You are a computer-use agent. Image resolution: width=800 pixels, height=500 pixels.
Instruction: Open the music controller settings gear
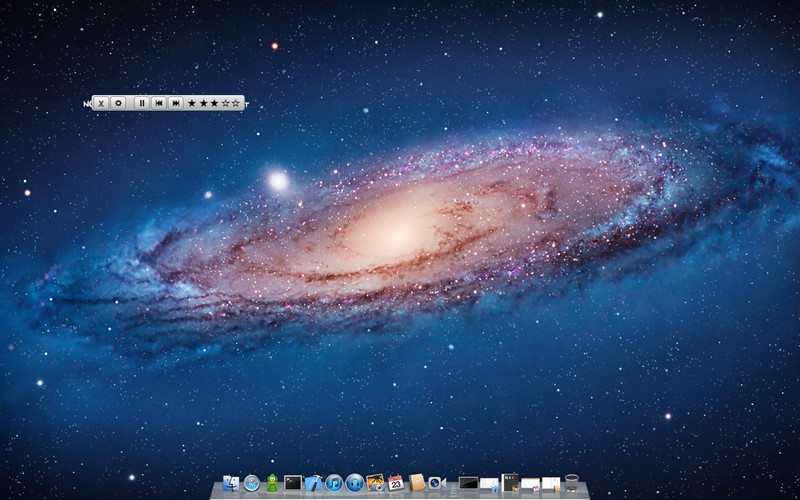pyautogui.click(x=118, y=103)
